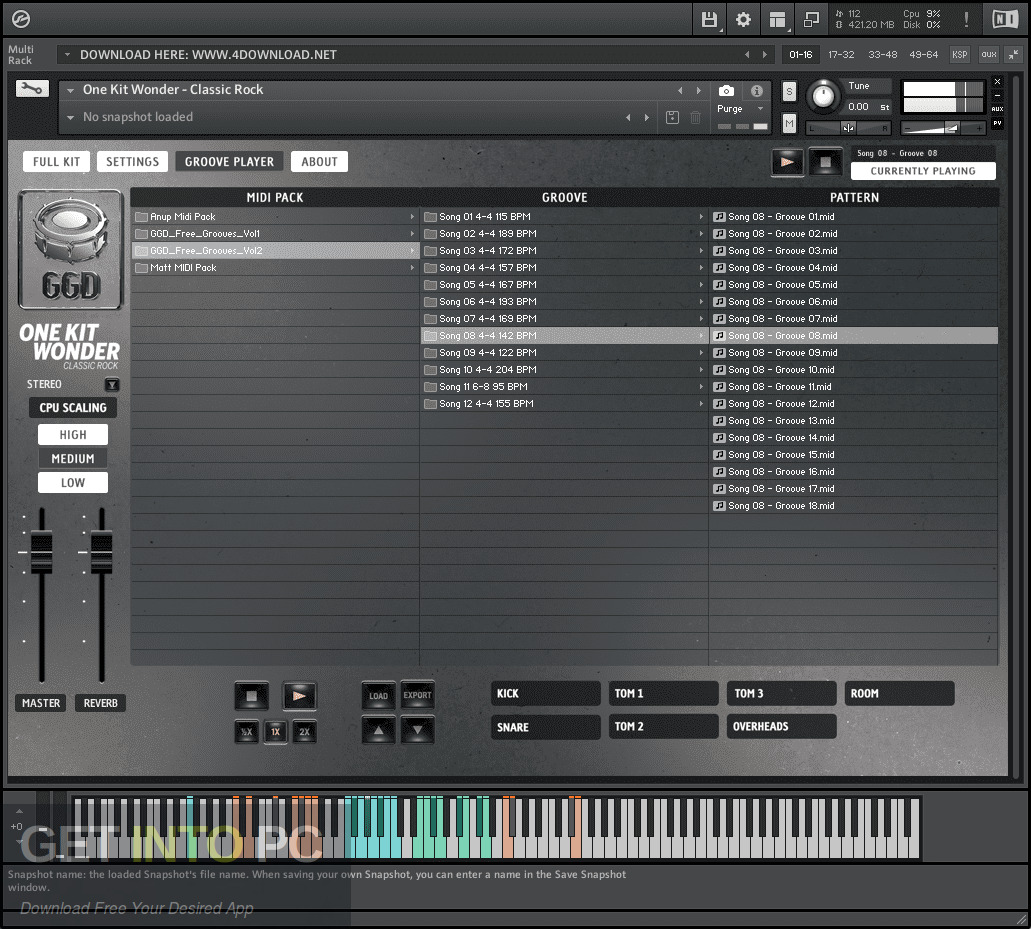Select previous snapshot arrow
This screenshot has height=929, width=1031.
tap(628, 118)
